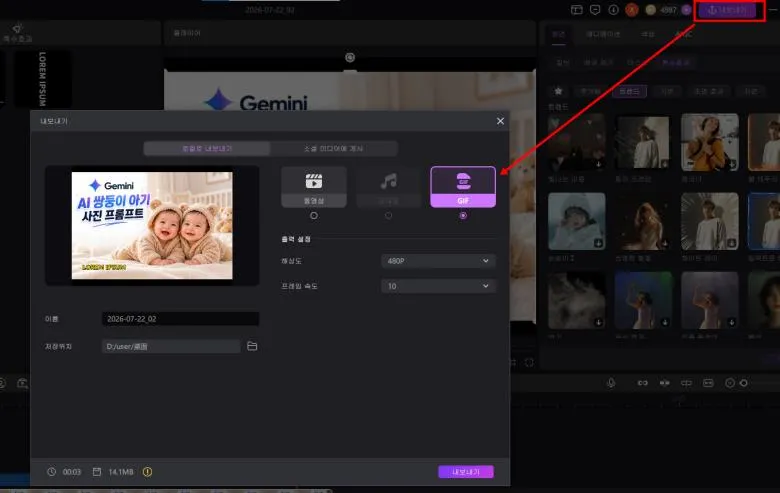Open the feedback message icon in top bar
Viewport: 780px width, 493px height.
pyautogui.click(x=595, y=10)
